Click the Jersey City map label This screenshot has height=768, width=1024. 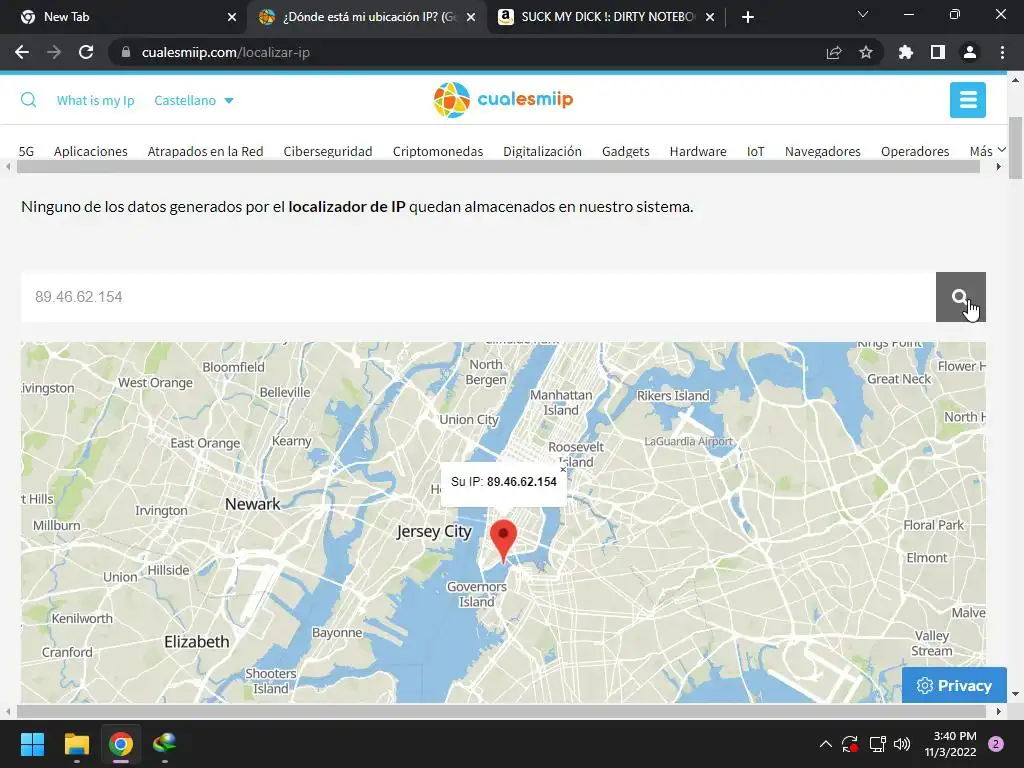pos(434,532)
